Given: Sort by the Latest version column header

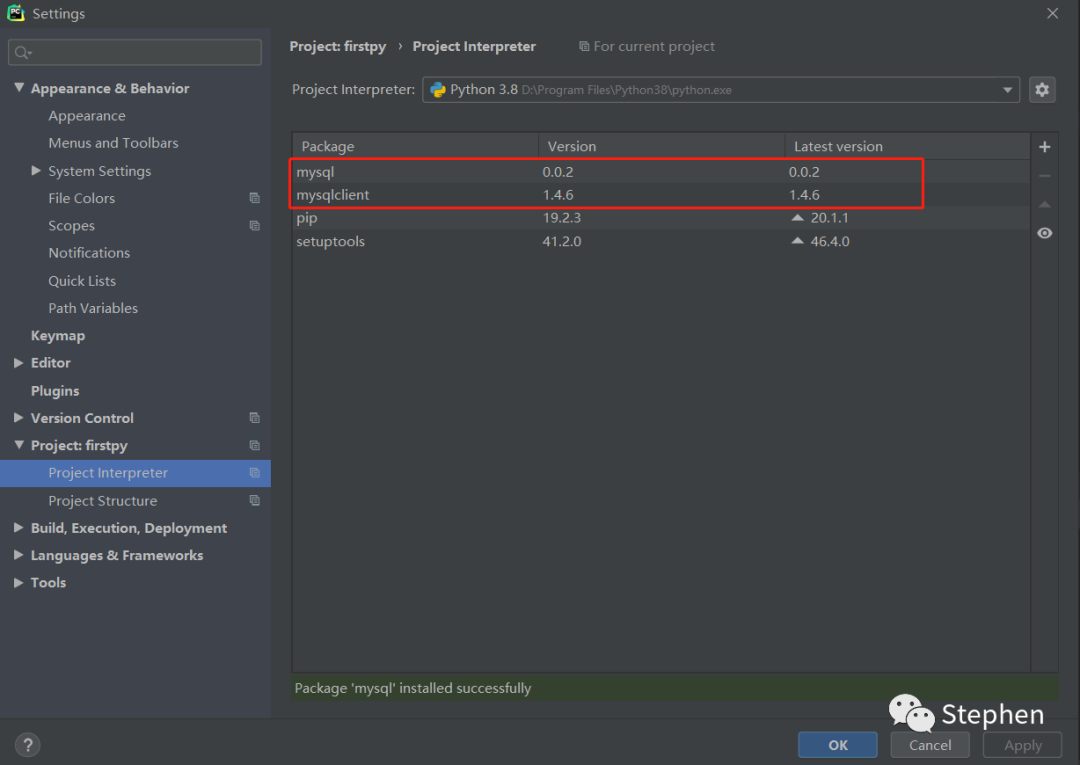Looking at the screenshot, I should click(x=907, y=146).
